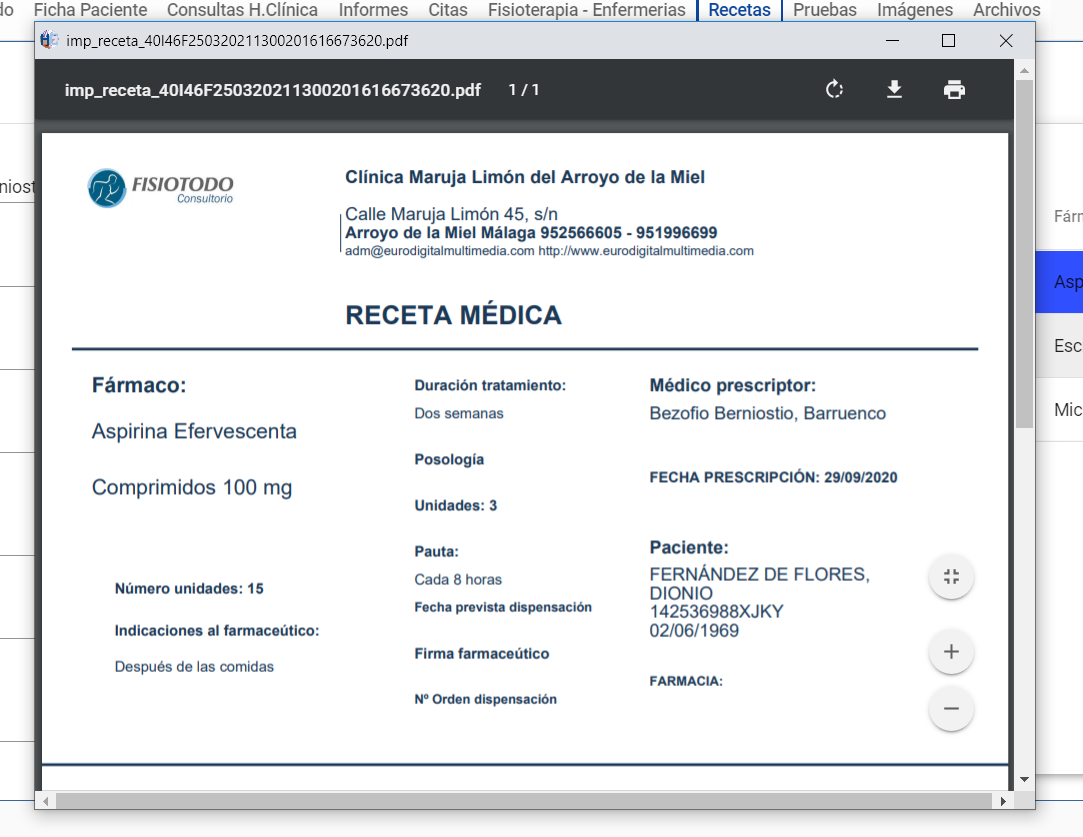Screen dimensions: 1083x837
Task: Select the Pruebas tab
Action: click(824, 11)
